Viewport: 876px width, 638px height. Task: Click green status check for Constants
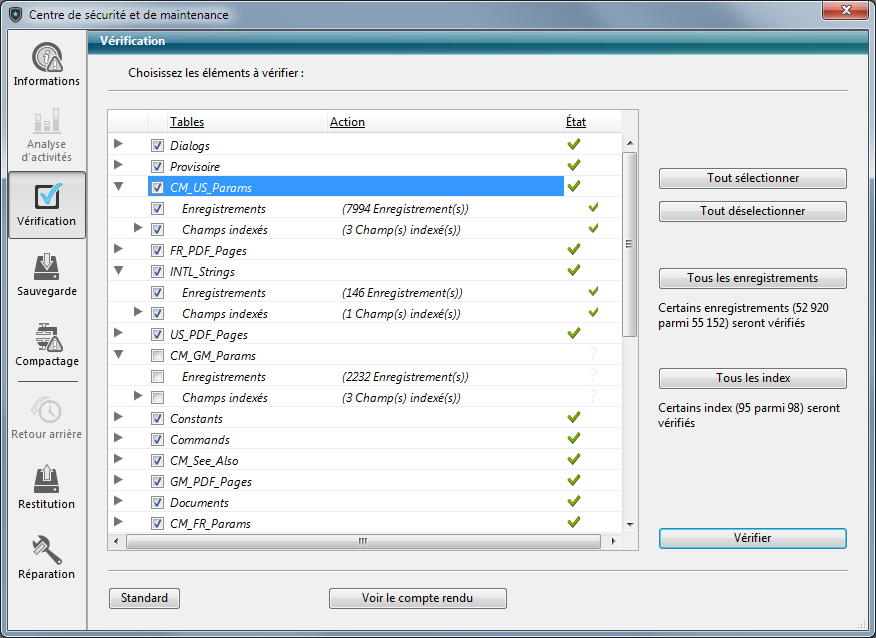tap(574, 417)
